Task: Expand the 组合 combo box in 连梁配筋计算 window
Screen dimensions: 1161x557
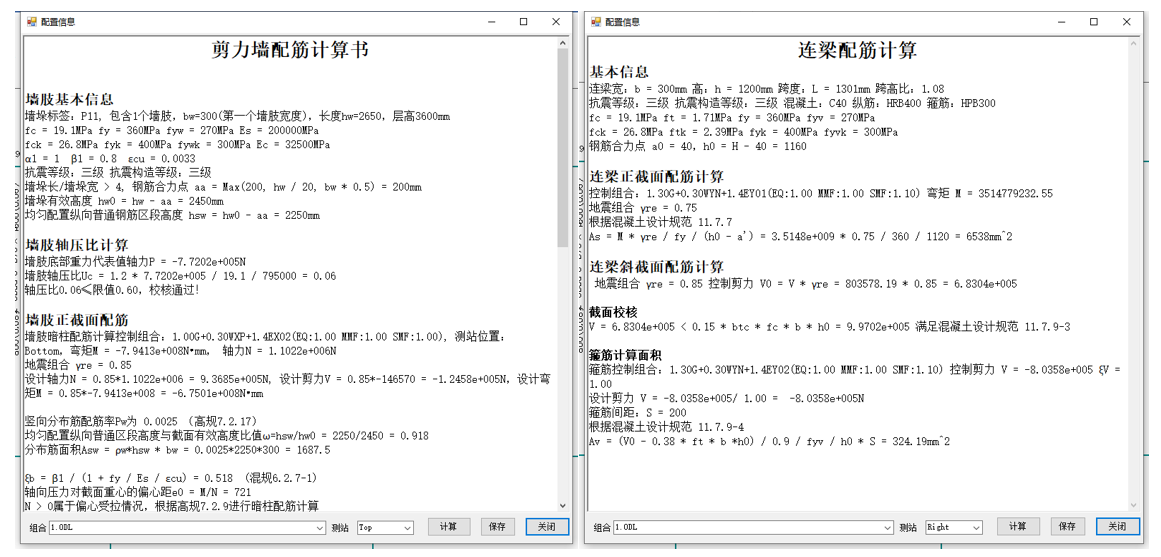Action: [888, 527]
